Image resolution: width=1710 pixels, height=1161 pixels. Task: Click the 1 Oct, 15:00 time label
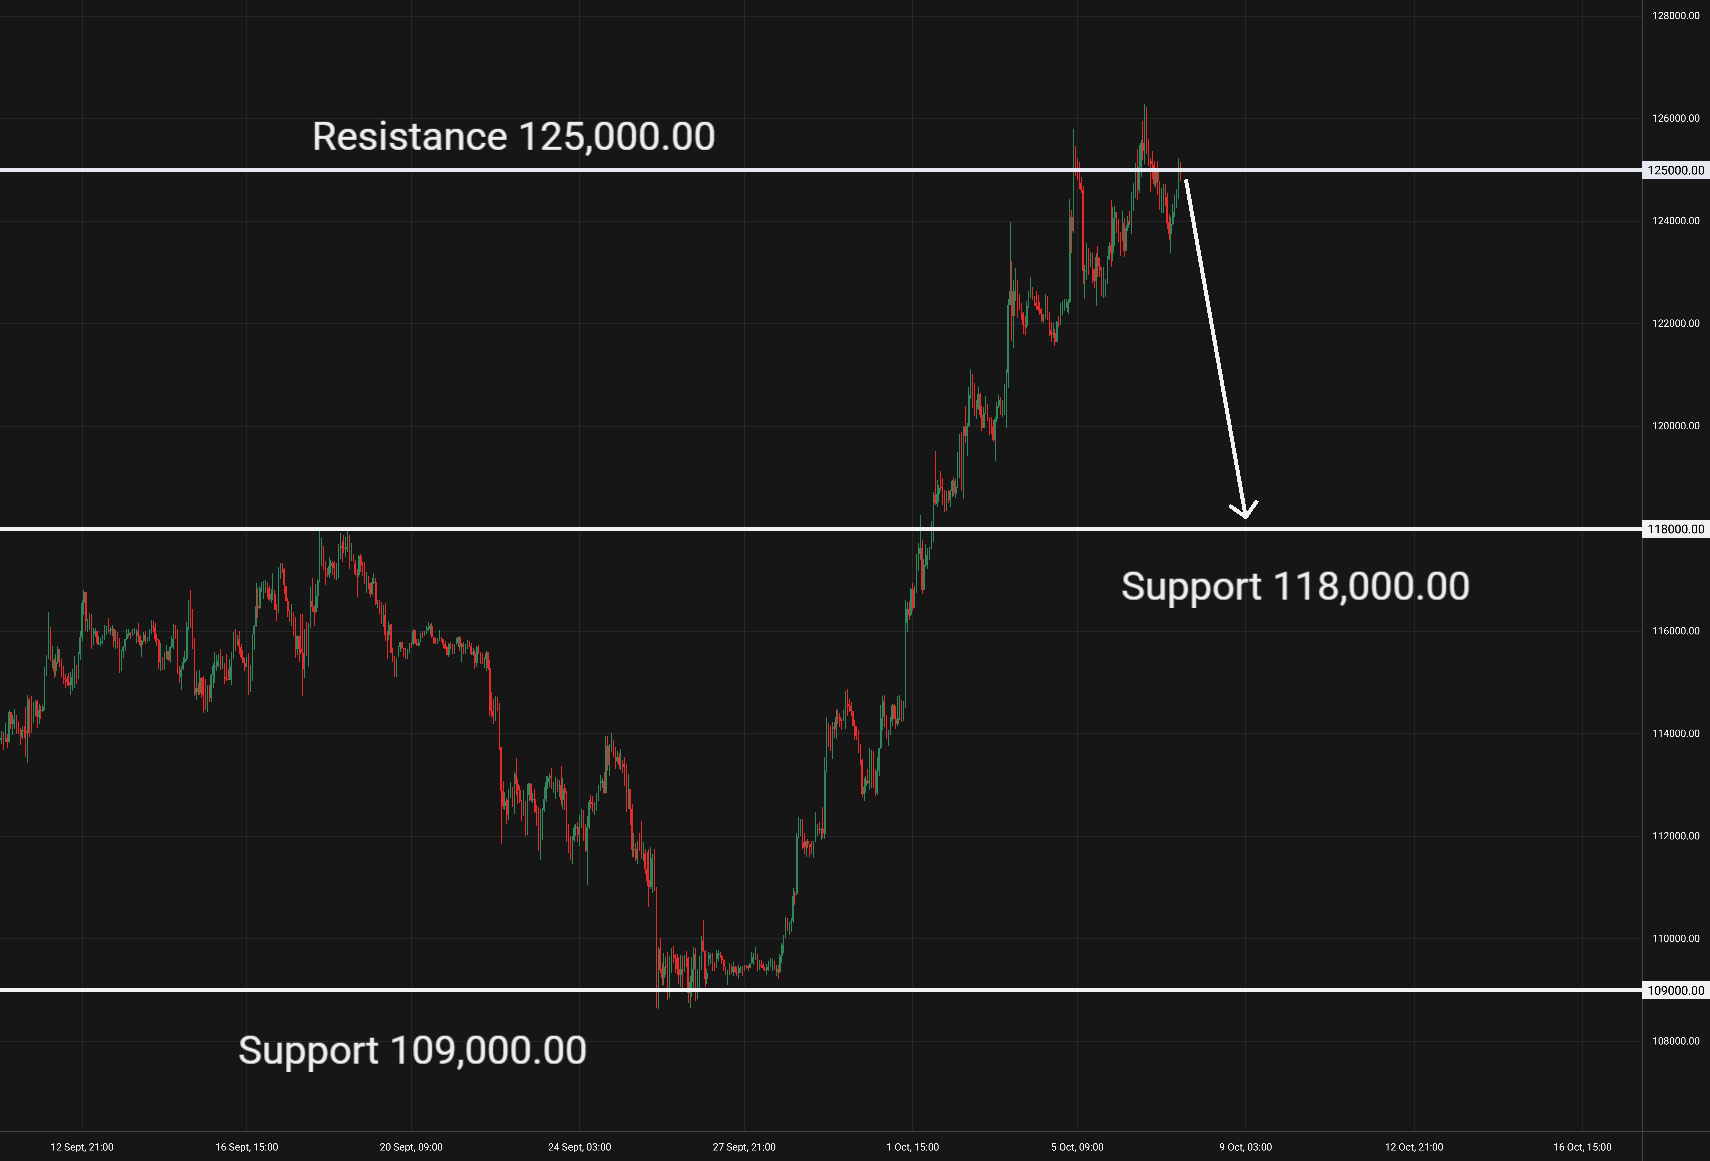[912, 1147]
